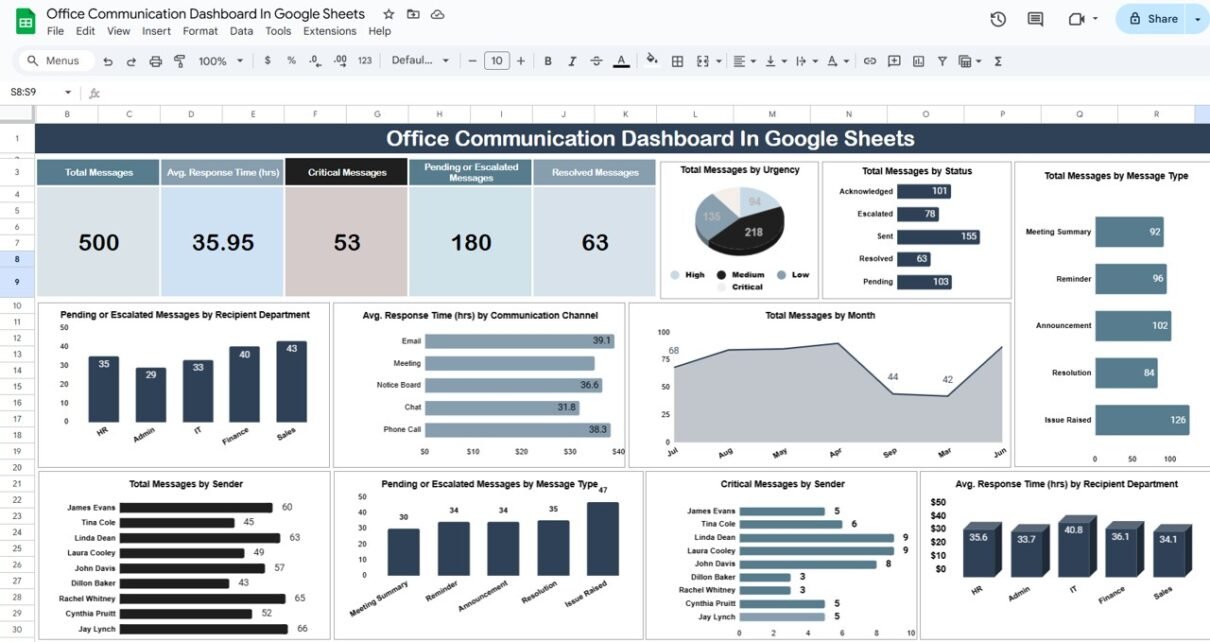Select the Paint format tool

click(180, 61)
